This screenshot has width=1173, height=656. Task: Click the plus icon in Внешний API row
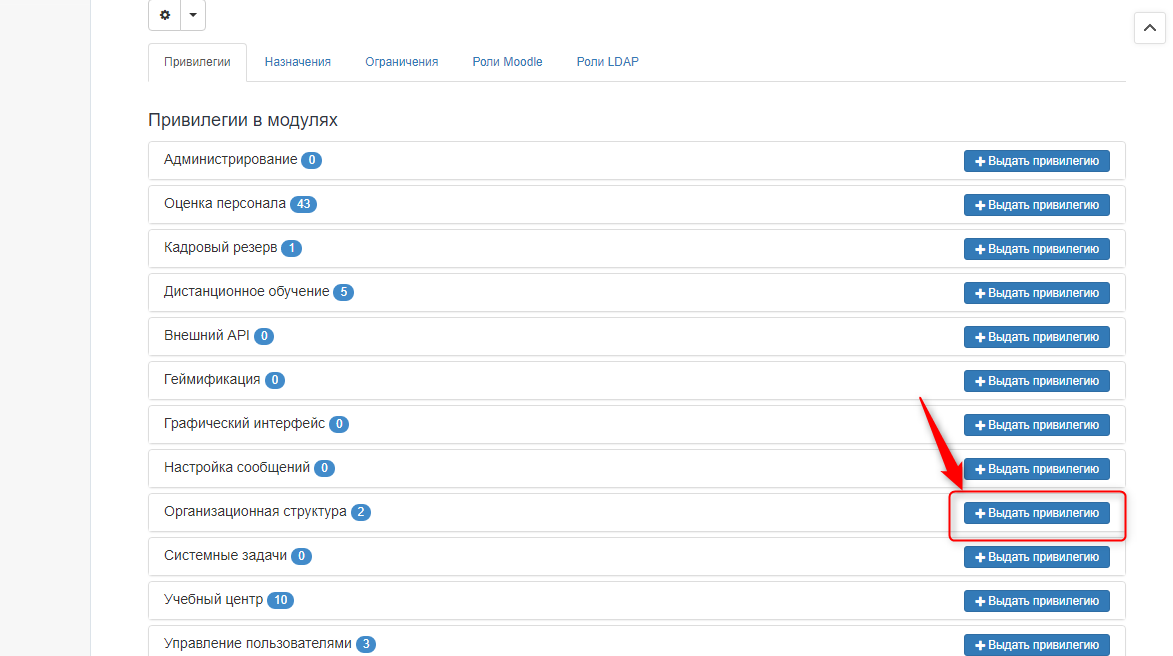[980, 337]
